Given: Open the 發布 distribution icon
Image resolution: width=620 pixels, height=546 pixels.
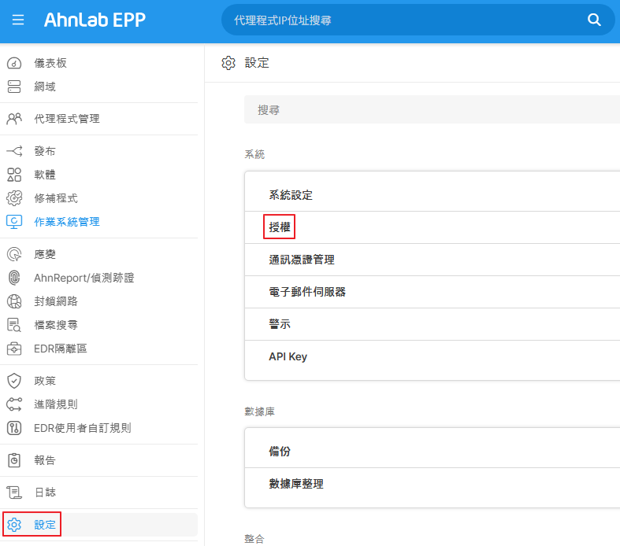Looking at the screenshot, I should [x=14, y=151].
